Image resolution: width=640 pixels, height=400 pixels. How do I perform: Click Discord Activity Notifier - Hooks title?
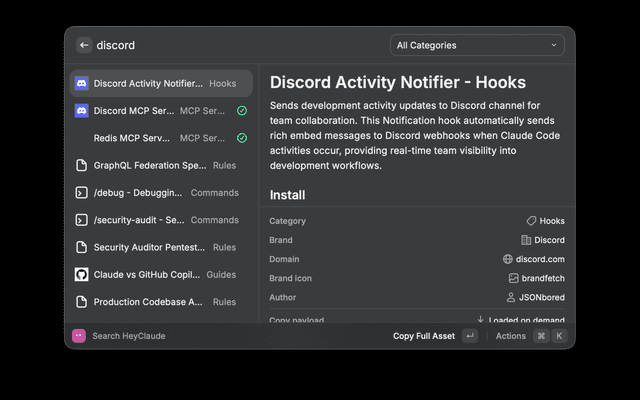click(398, 82)
